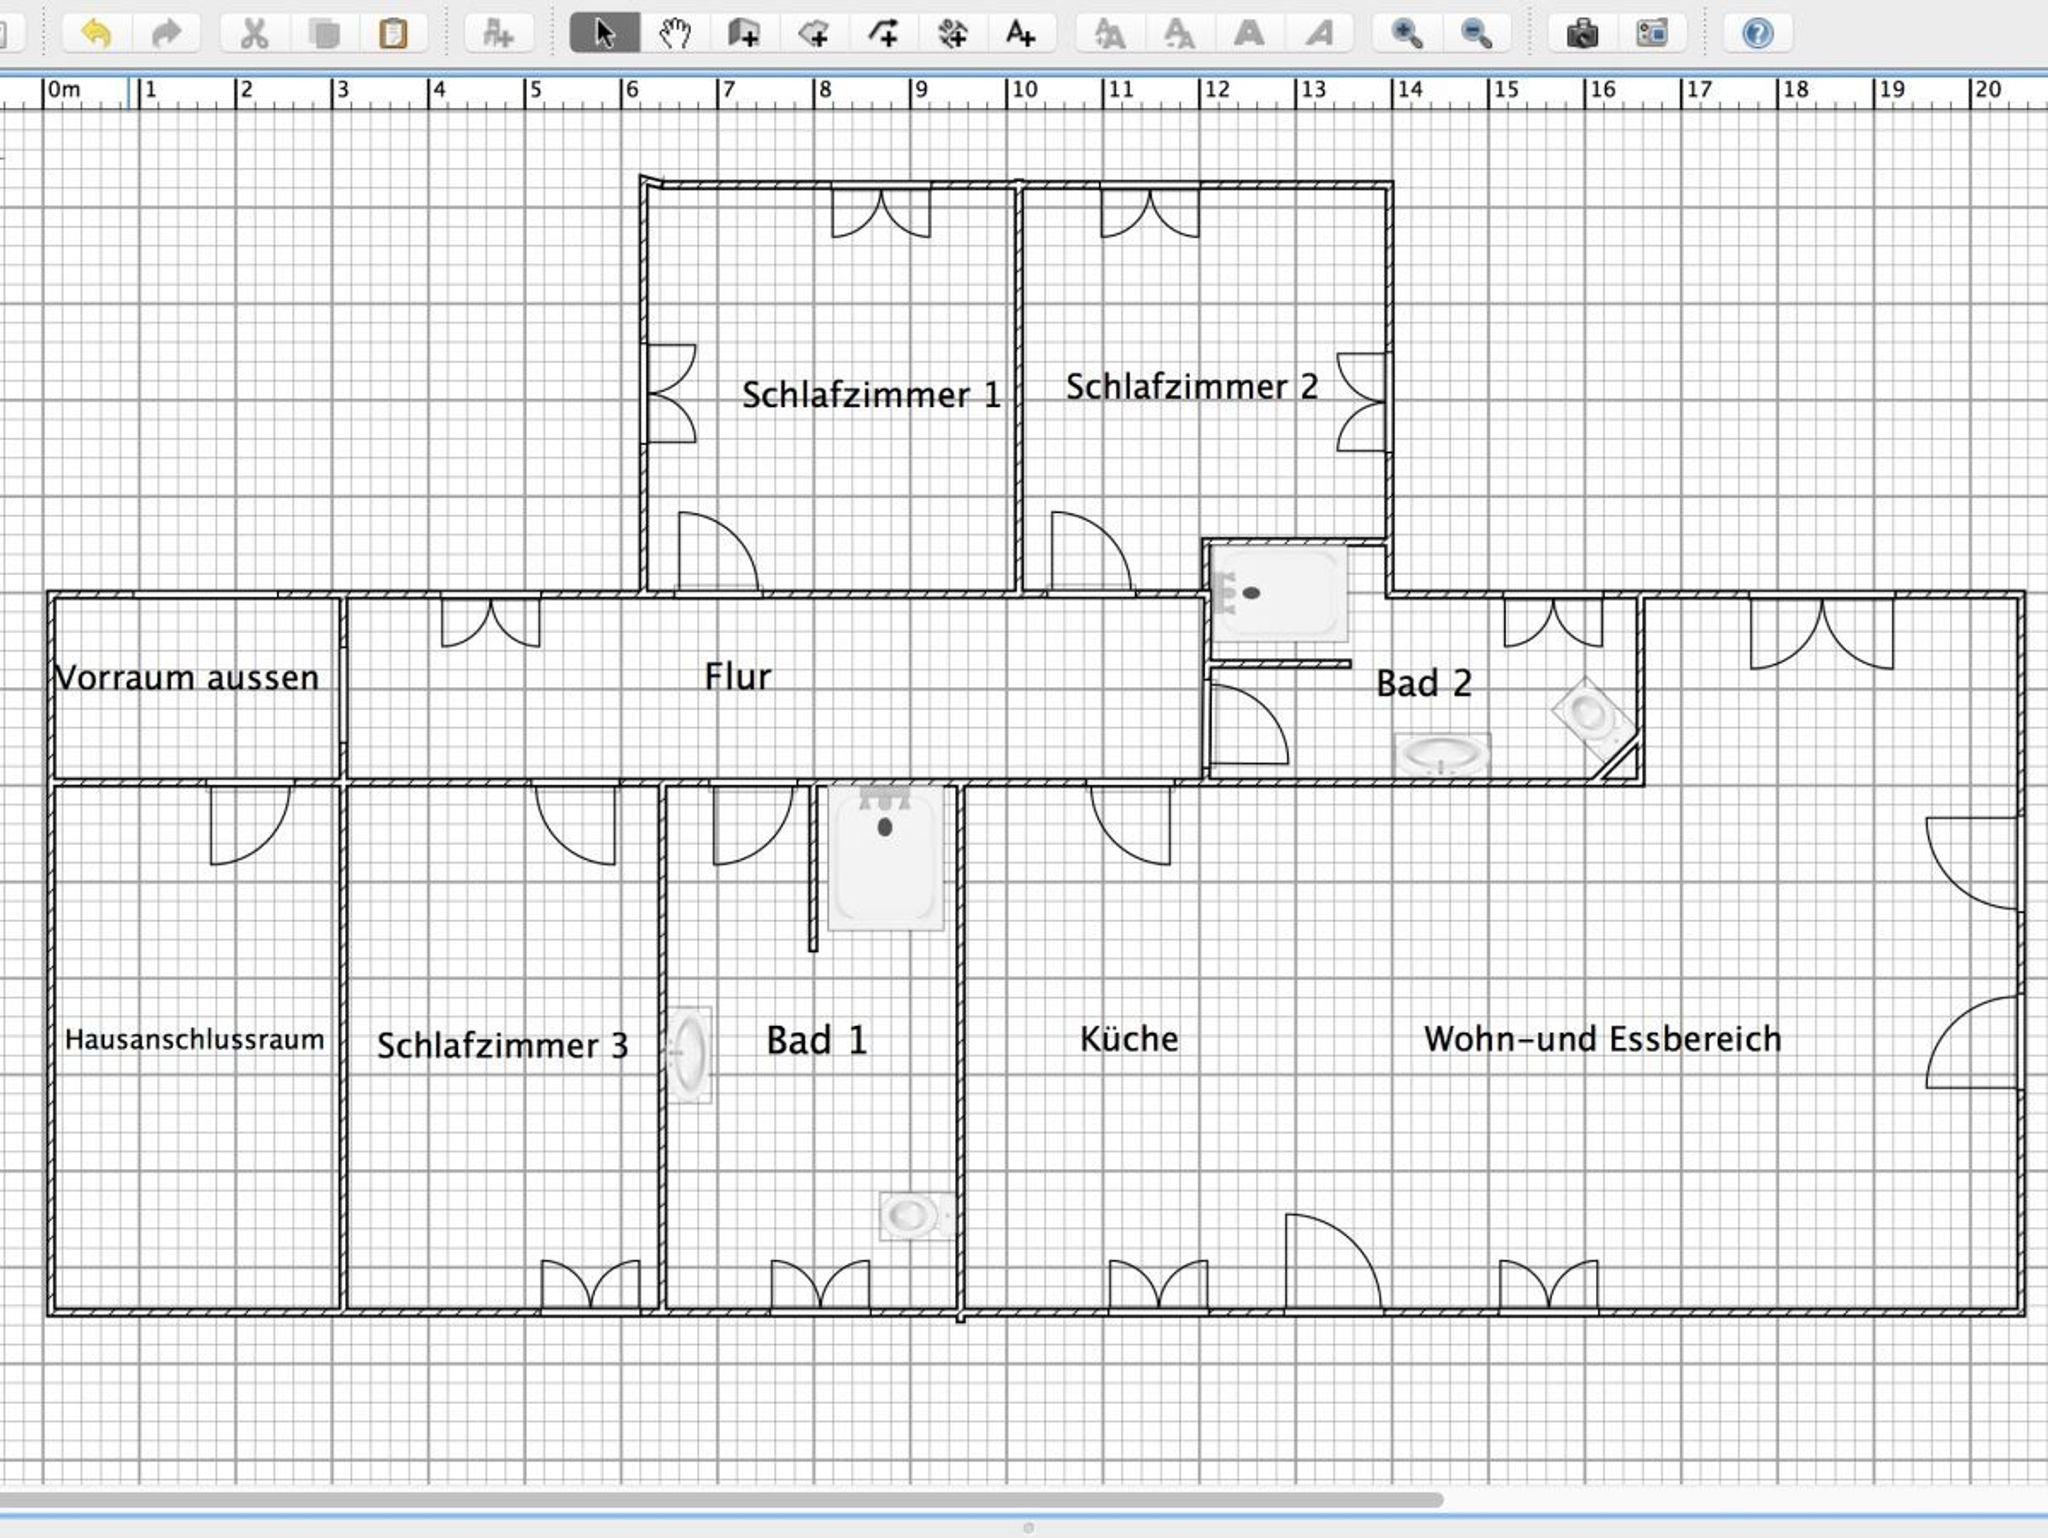Click the Paste clipboard icon

(393, 34)
